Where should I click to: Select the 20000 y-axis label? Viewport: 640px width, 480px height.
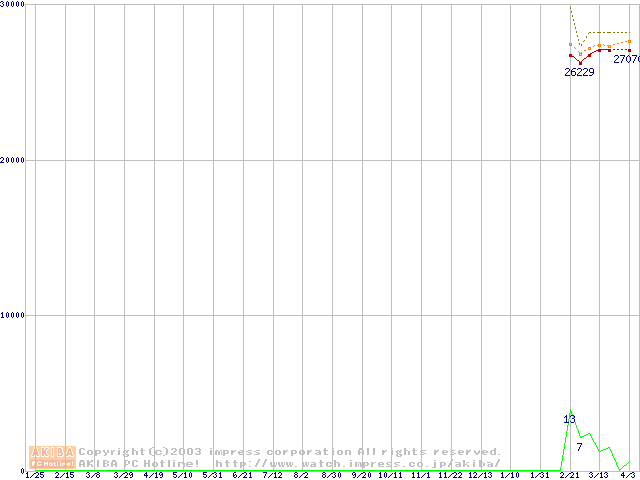(12, 160)
